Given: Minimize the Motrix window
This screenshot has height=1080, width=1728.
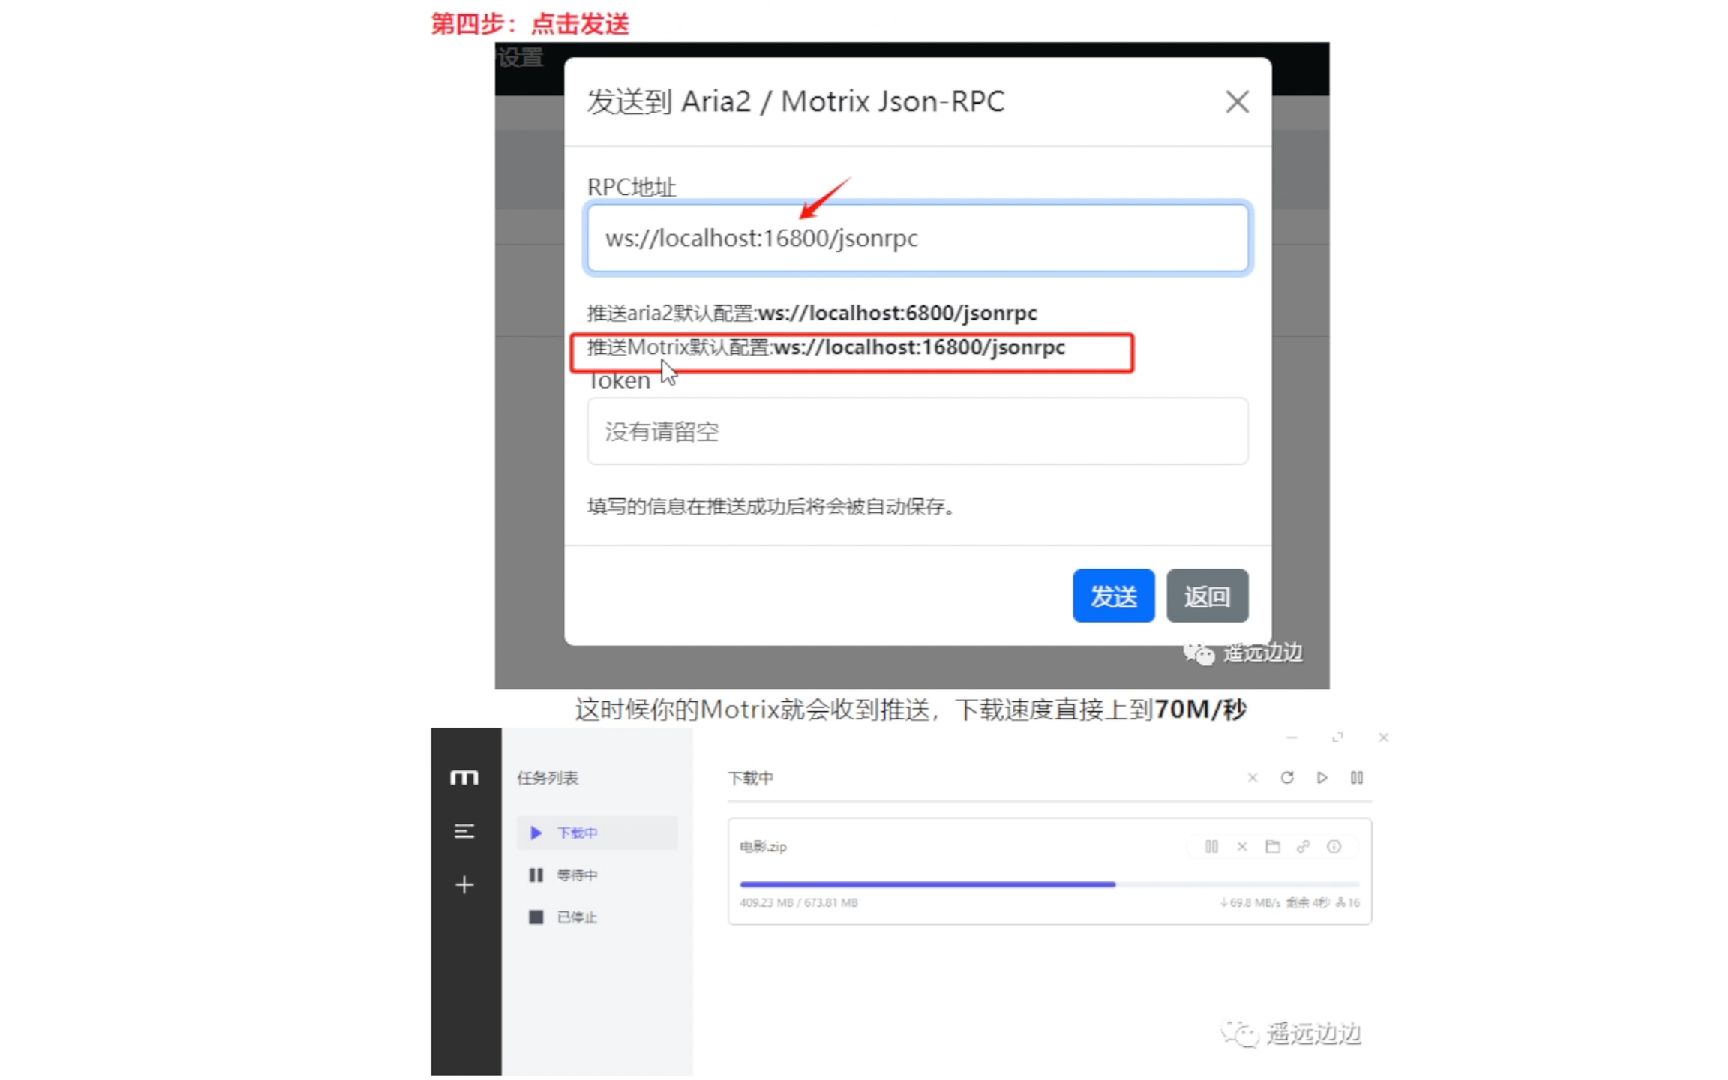Looking at the screenshot, I should coord(1292,737).
